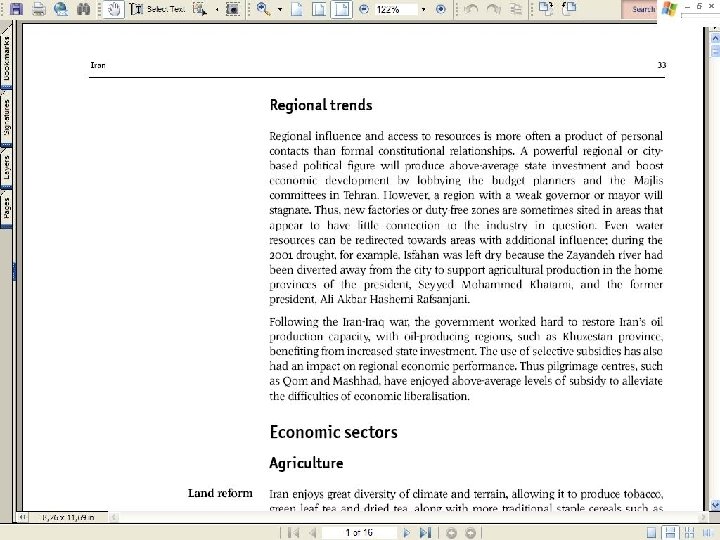This screenshot has height=540, width=720.
Task: Switch to Facing pages layout
Action: [708, 533]
